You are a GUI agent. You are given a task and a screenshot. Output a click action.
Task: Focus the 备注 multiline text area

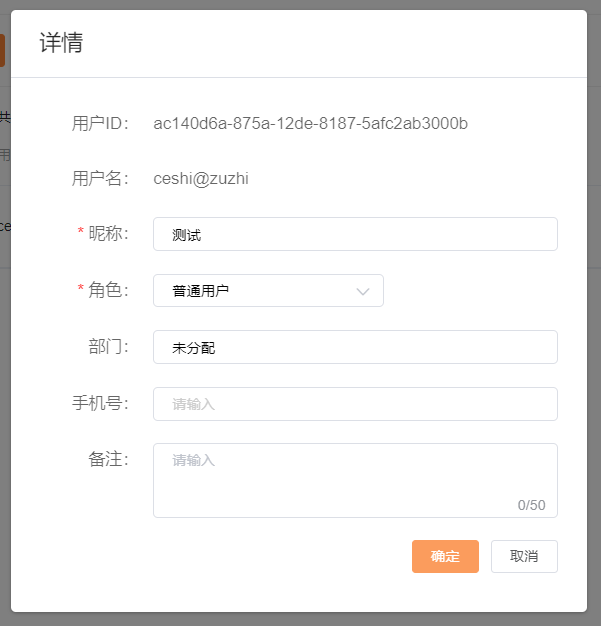(x=355, y=478)
